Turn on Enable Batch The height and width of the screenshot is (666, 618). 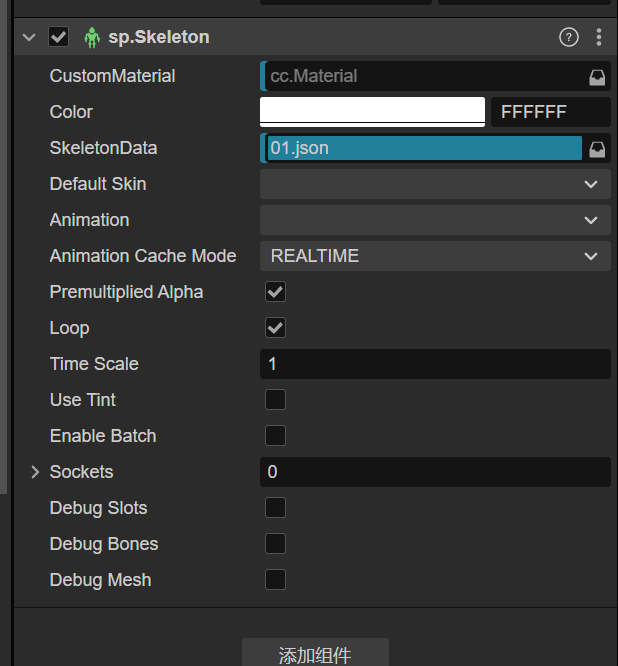tap(275, 436)
